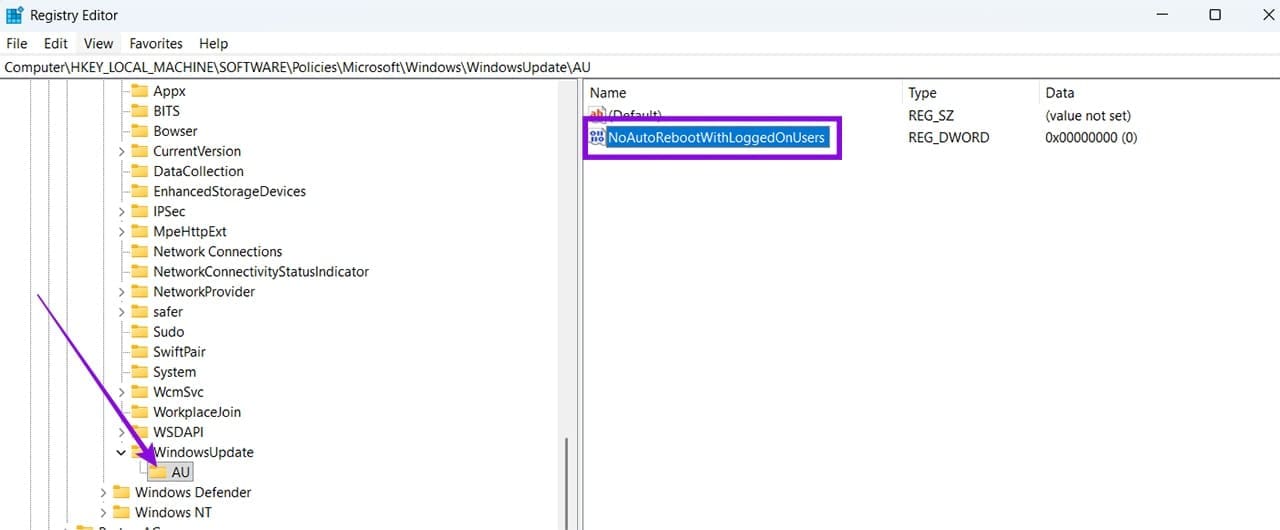Click the registry path address bar
The height and width of the screenshot is (530, 1280).
point(640,67)
